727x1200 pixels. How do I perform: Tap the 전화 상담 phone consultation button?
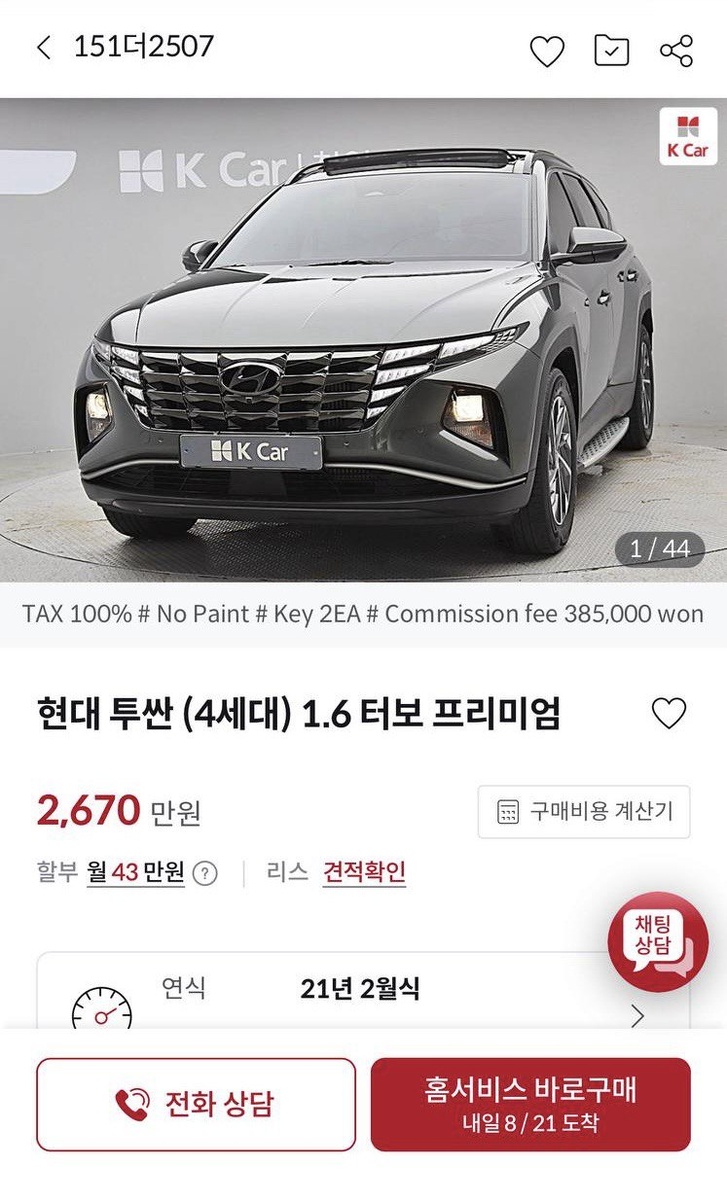point(196,1104)
